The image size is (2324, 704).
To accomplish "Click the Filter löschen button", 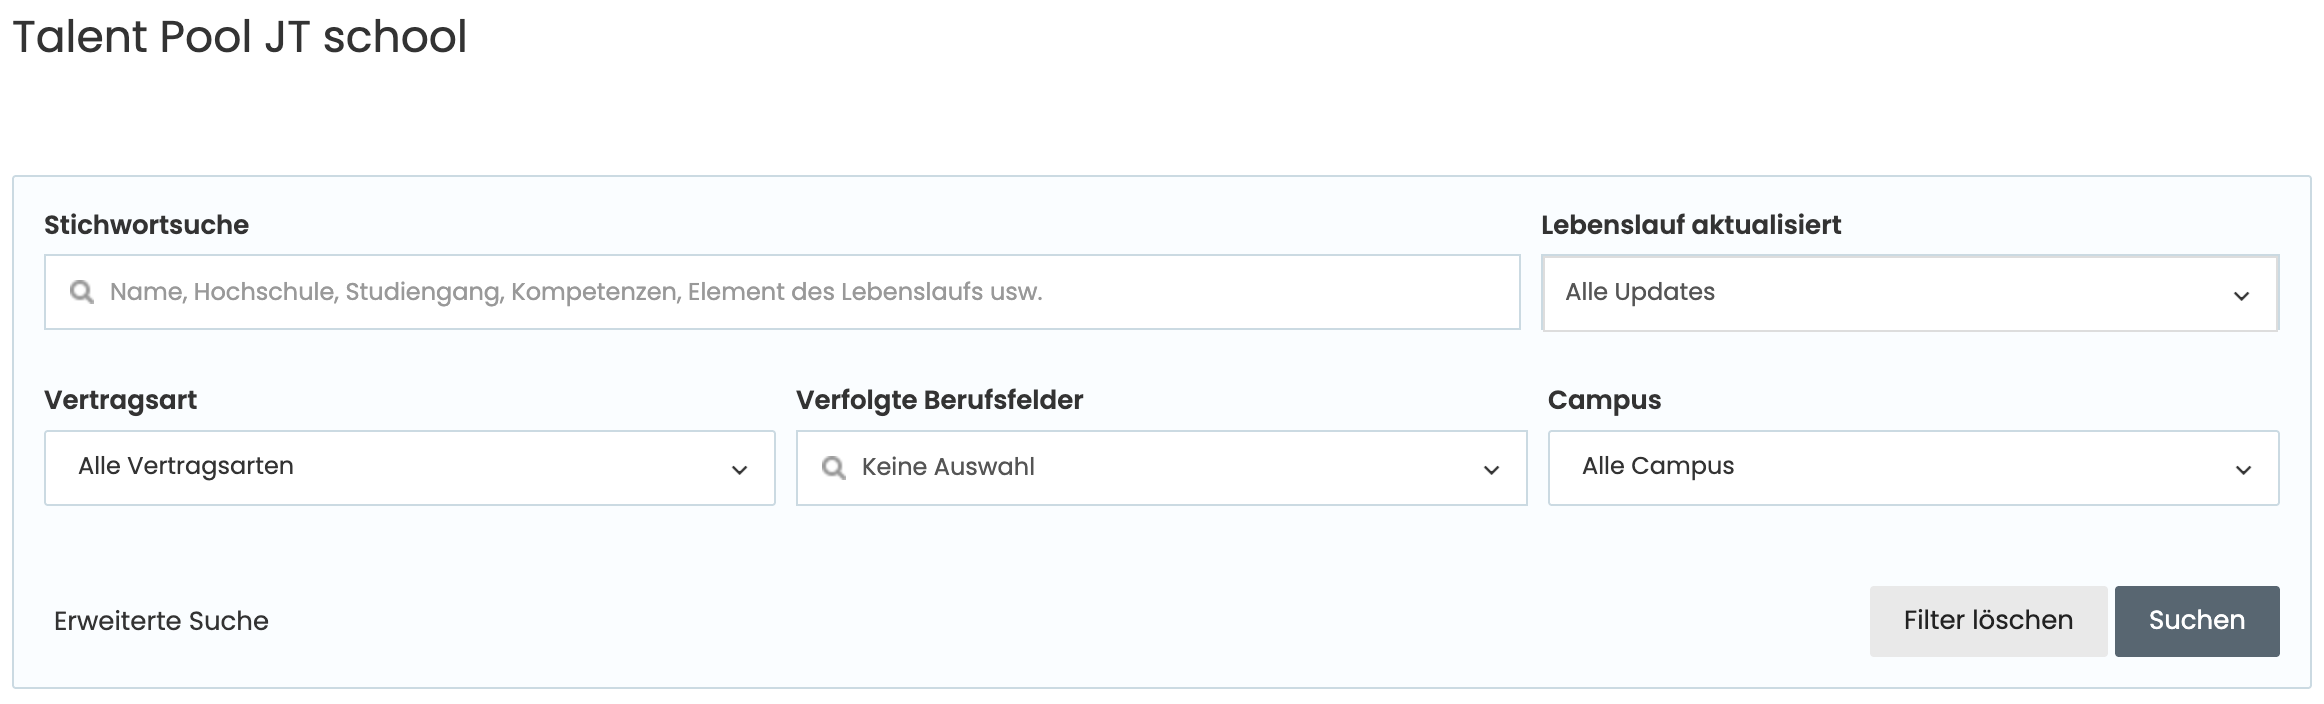I will tap(1988, 620).
